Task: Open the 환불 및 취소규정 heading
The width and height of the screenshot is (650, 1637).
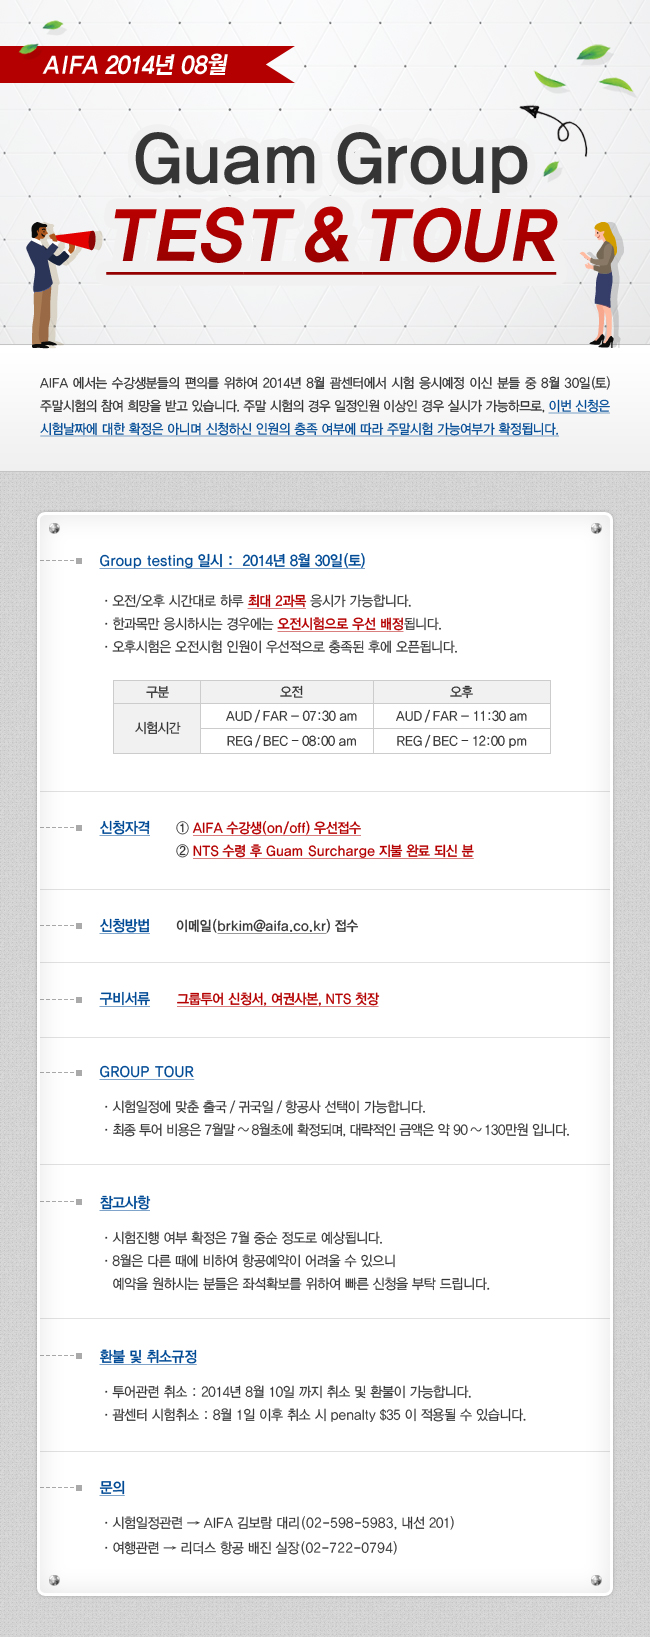Action: (148, 1356)
